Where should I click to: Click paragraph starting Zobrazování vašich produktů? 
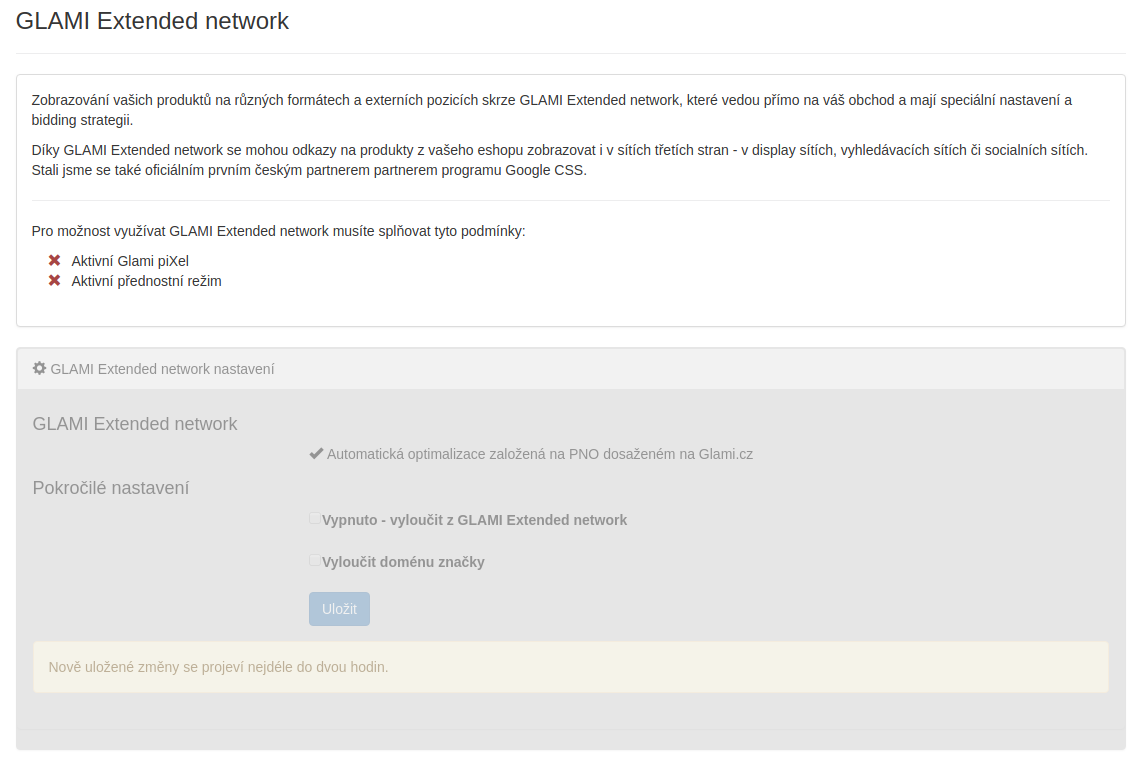pyautogui.click(x=552, y=110)
